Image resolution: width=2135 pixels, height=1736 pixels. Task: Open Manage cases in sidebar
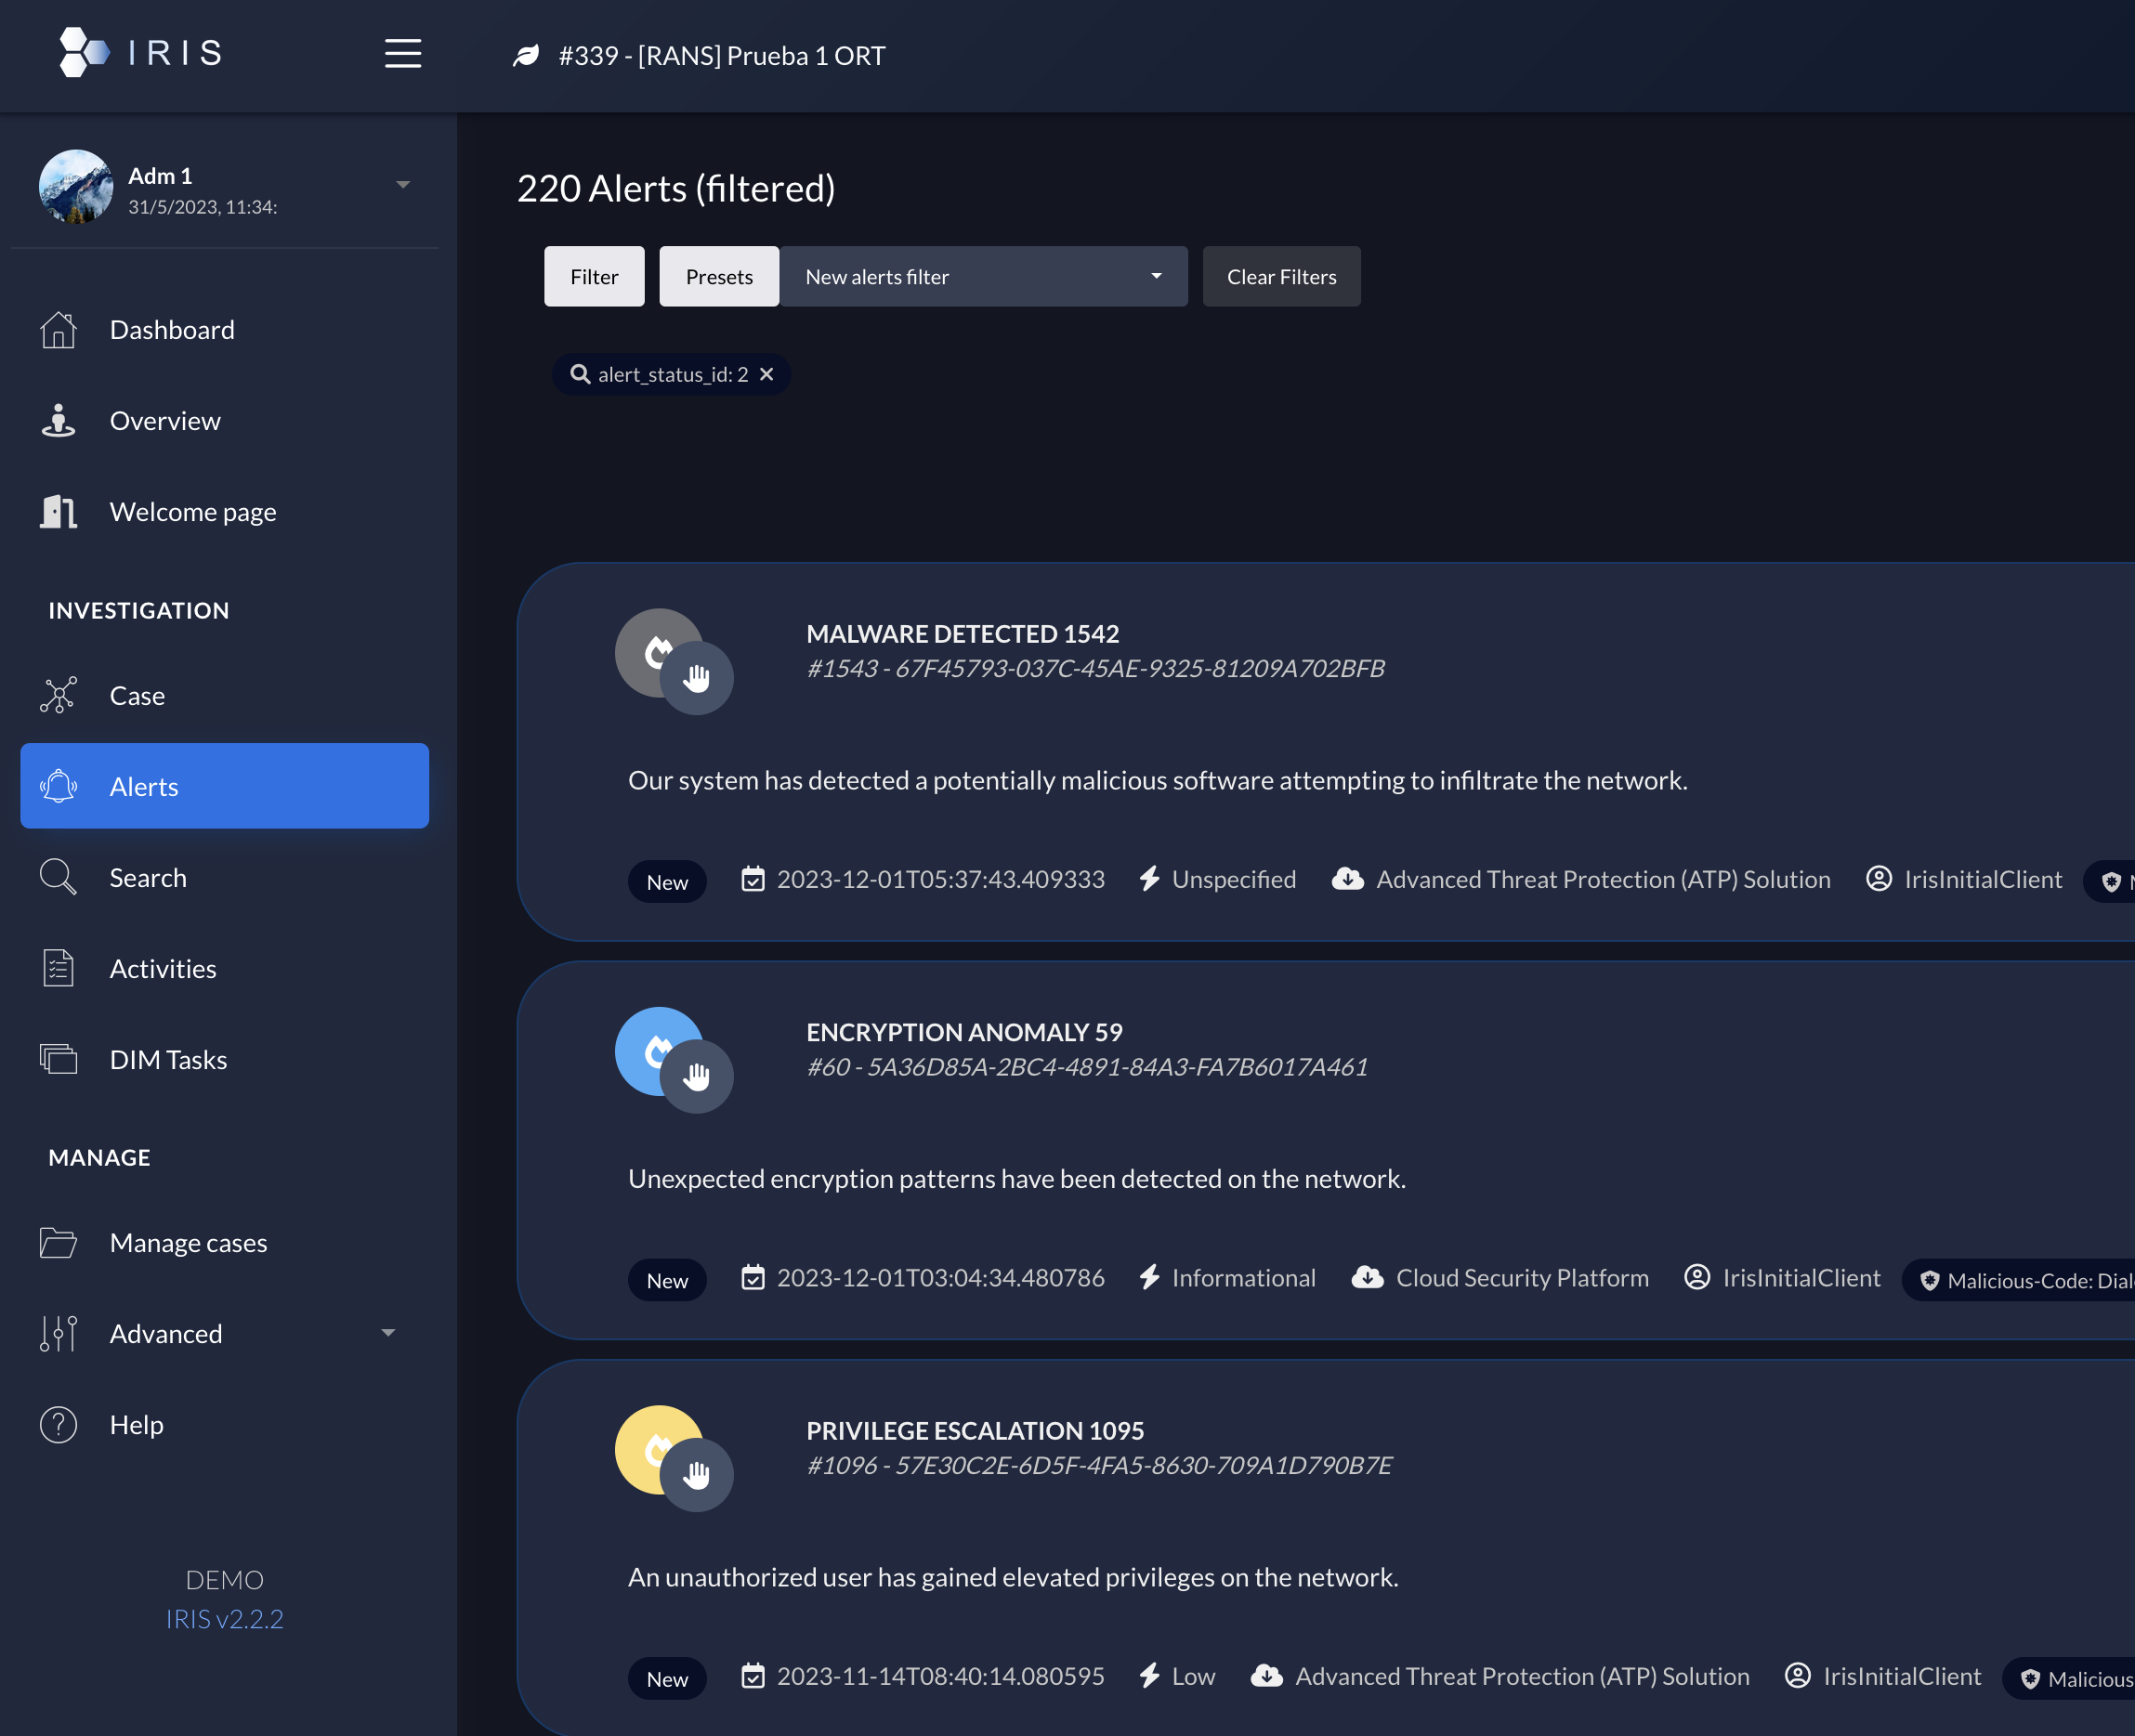pos(188,1242)
